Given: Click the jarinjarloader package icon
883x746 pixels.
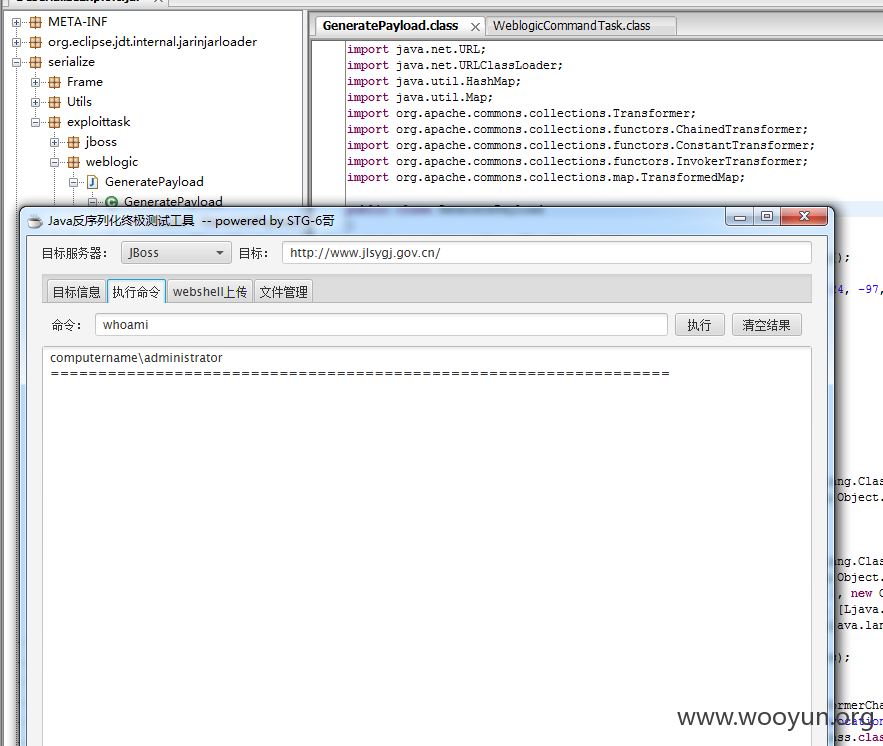Looking at the screenshot, I should (x=35, y=42).
